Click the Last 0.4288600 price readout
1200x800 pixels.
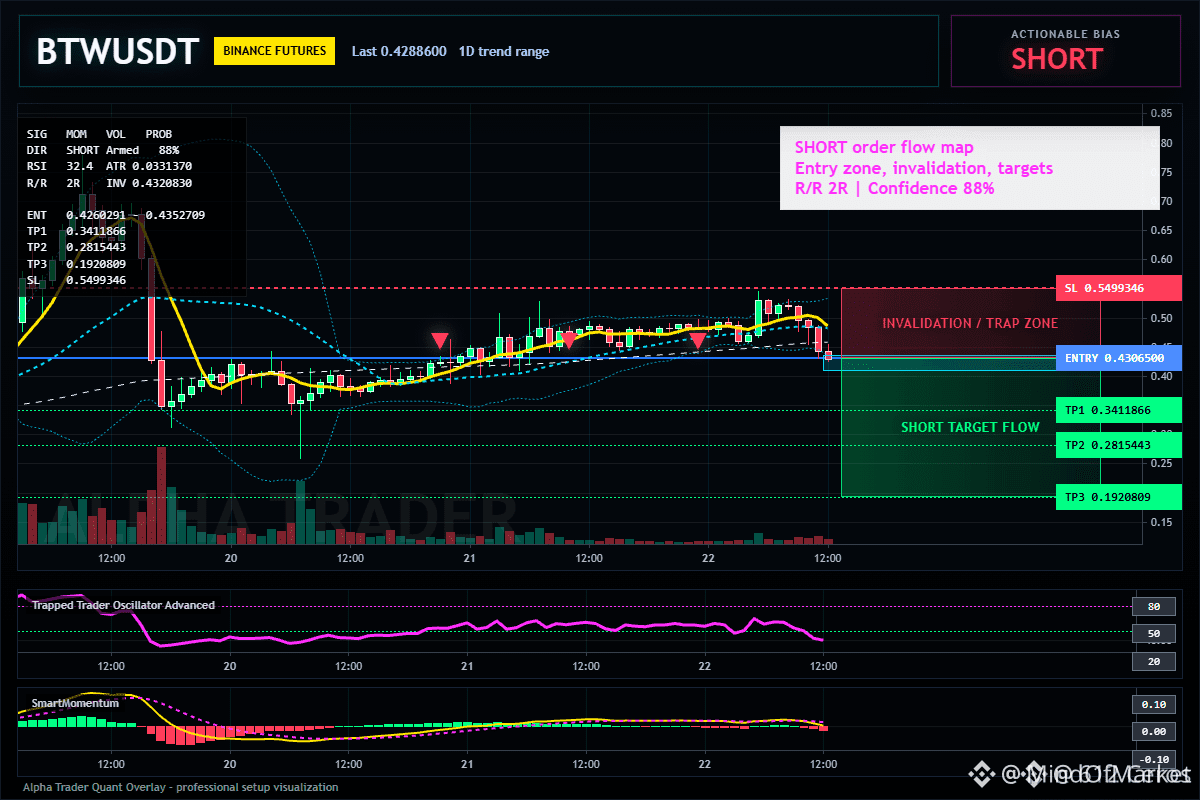[x=399, y=51]
